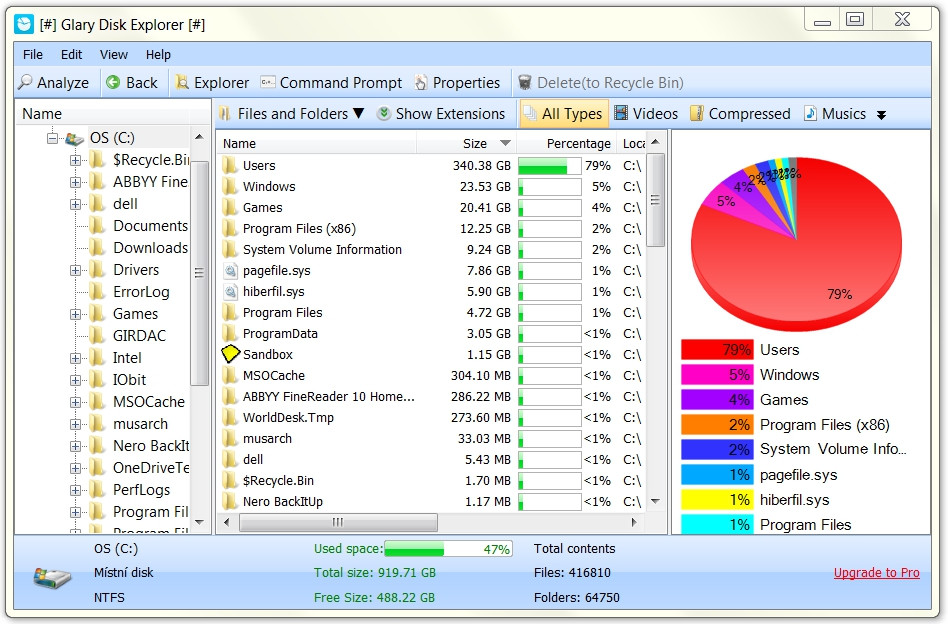This screenshot has height=624, width=948.
Task: Sort by Name column header in file list
Action: [316, 143]
